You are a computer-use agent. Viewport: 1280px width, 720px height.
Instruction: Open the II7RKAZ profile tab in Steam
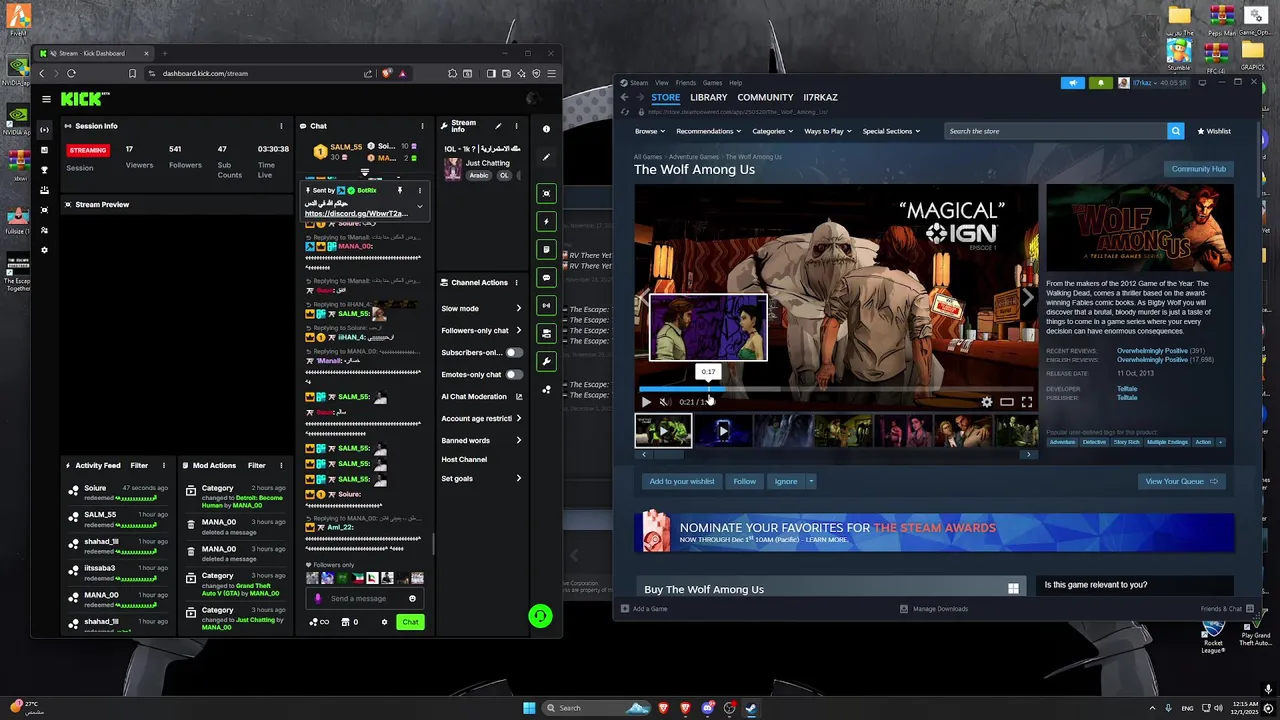click(x=820, y=97)
